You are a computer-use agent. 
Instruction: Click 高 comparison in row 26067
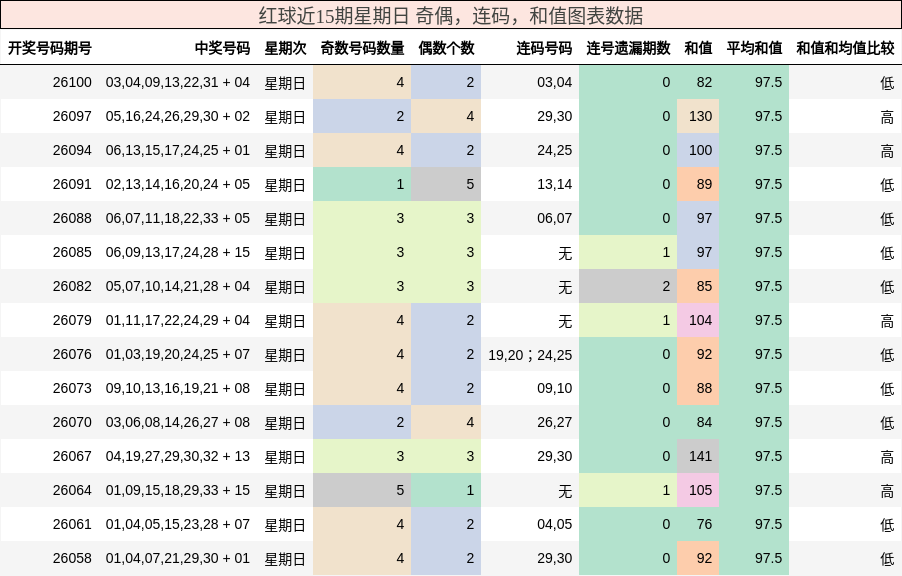[x=887, y=456]
